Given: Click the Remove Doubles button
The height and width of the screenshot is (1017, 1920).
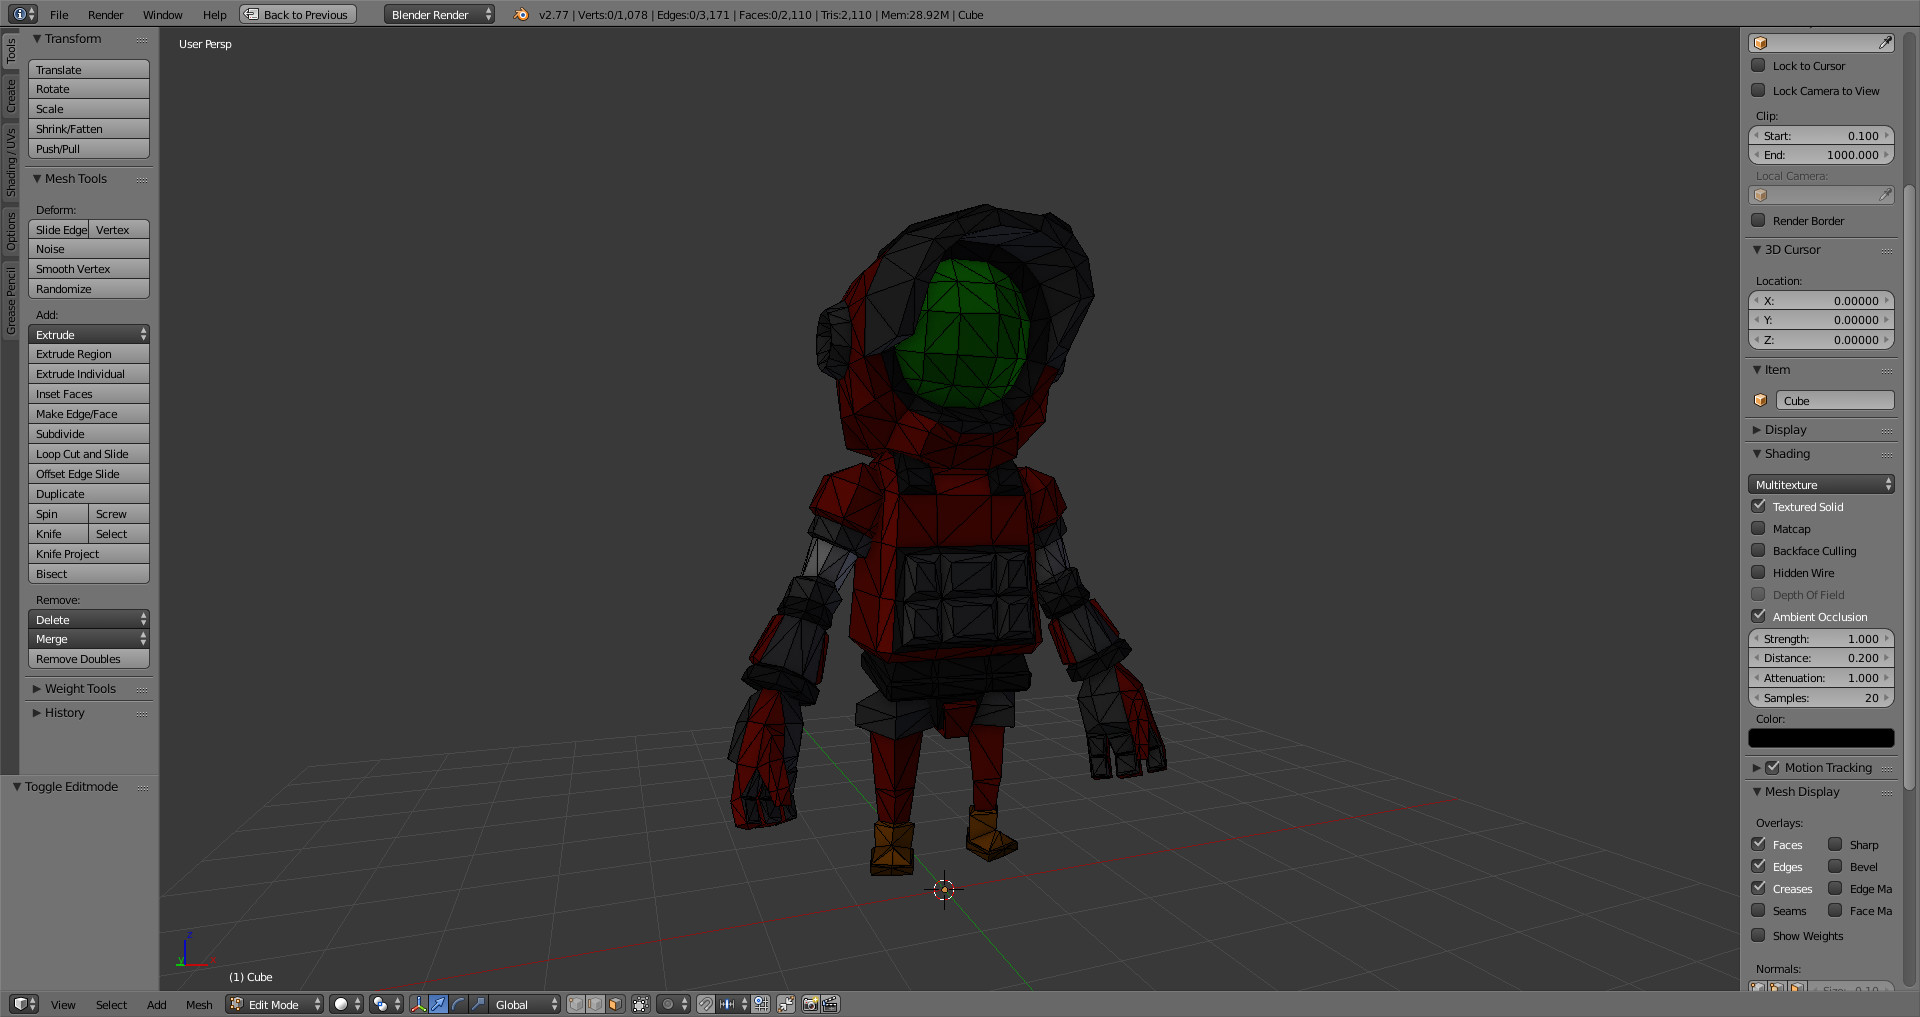Looking at the screenshot, I should (89, 659).
